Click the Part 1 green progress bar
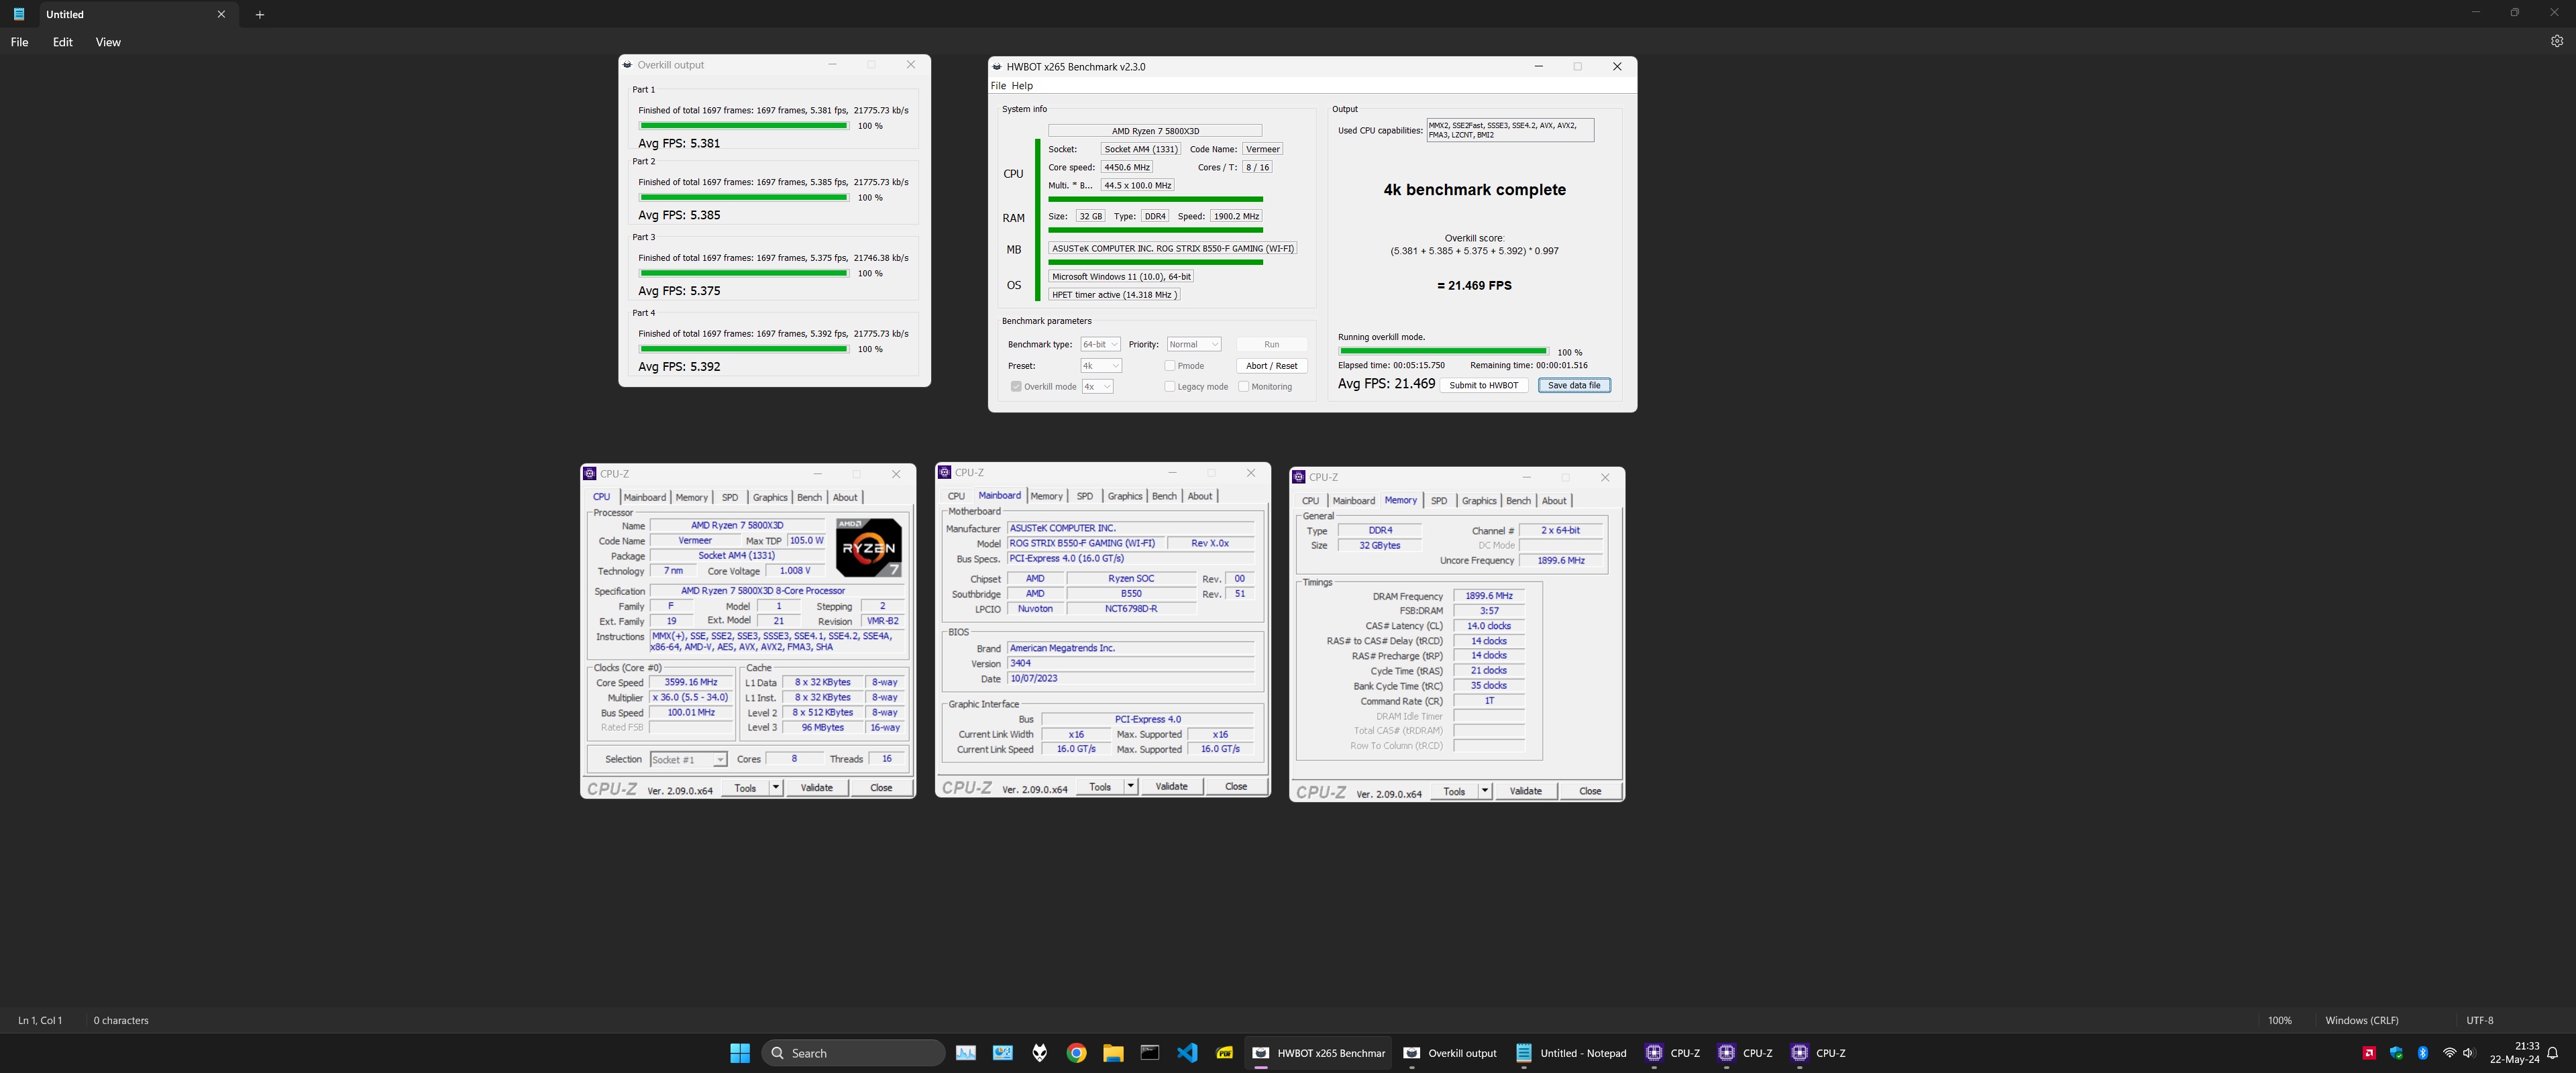Viewport: 2576px width, 1073px height. click(744, 126)
